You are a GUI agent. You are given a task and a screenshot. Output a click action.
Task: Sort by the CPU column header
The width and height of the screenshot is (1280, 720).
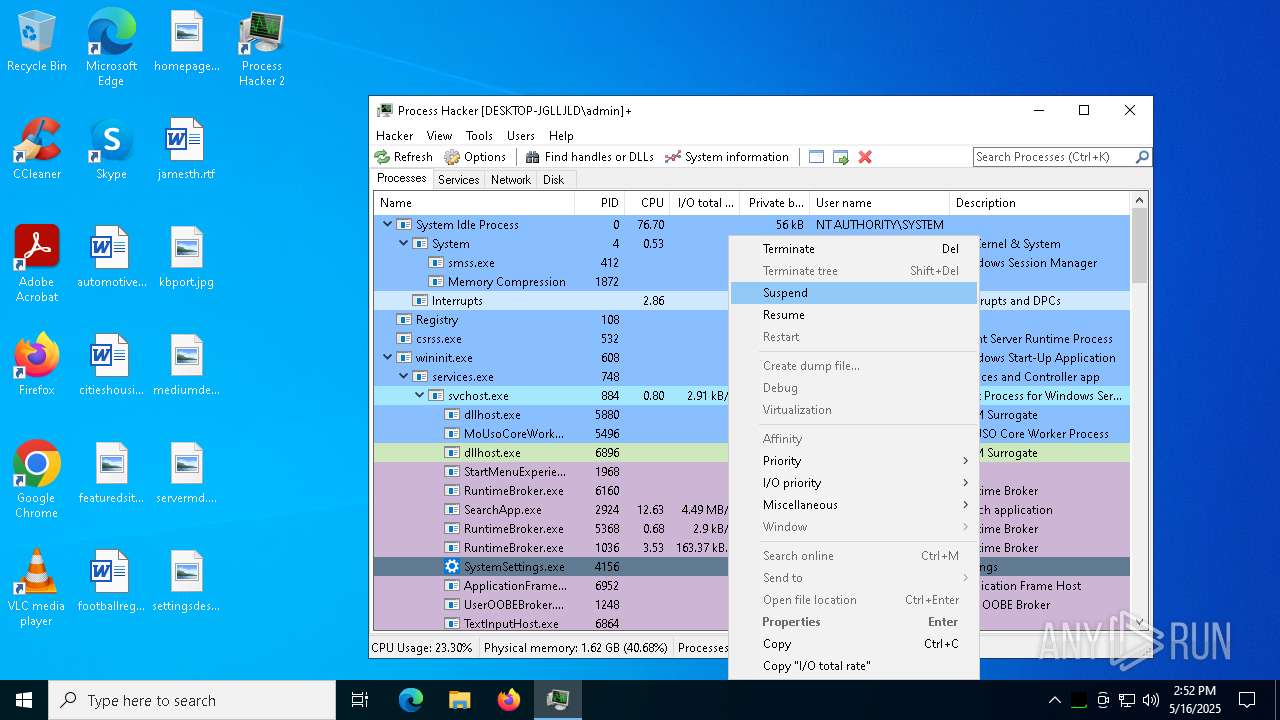click(648, 203)
